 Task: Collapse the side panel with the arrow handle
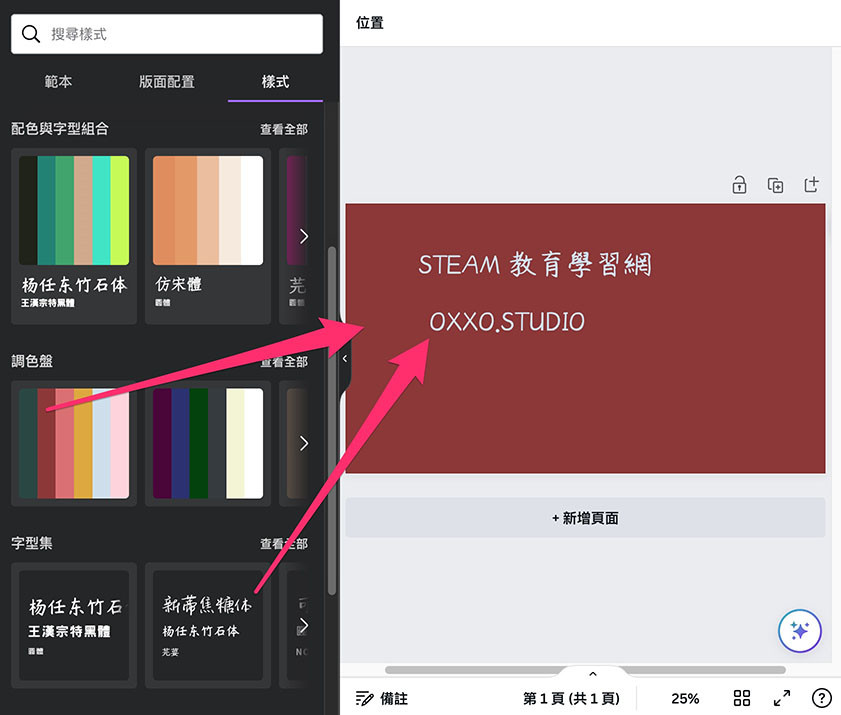pyautogui.click(x=345, y=358)
